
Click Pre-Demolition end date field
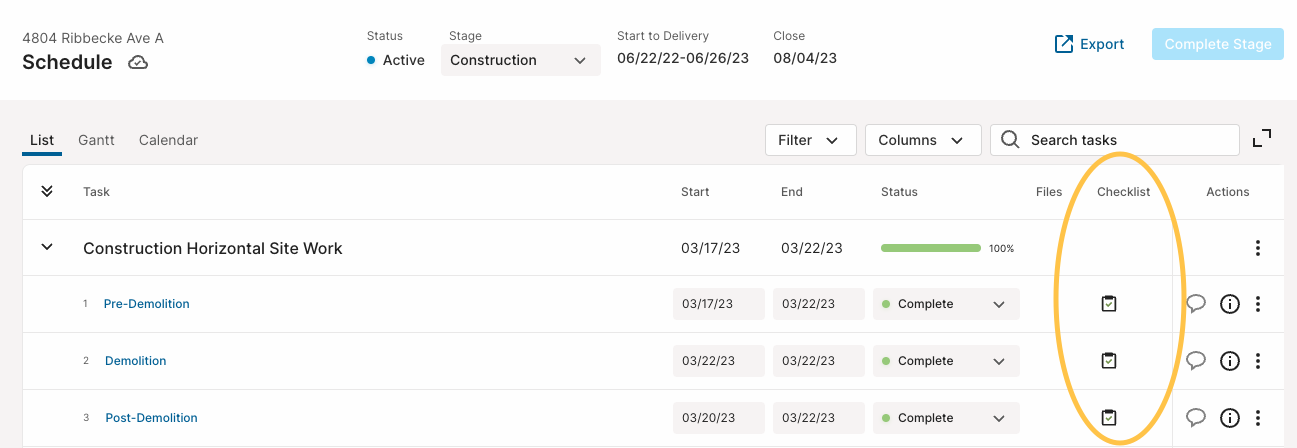(819, 304)
